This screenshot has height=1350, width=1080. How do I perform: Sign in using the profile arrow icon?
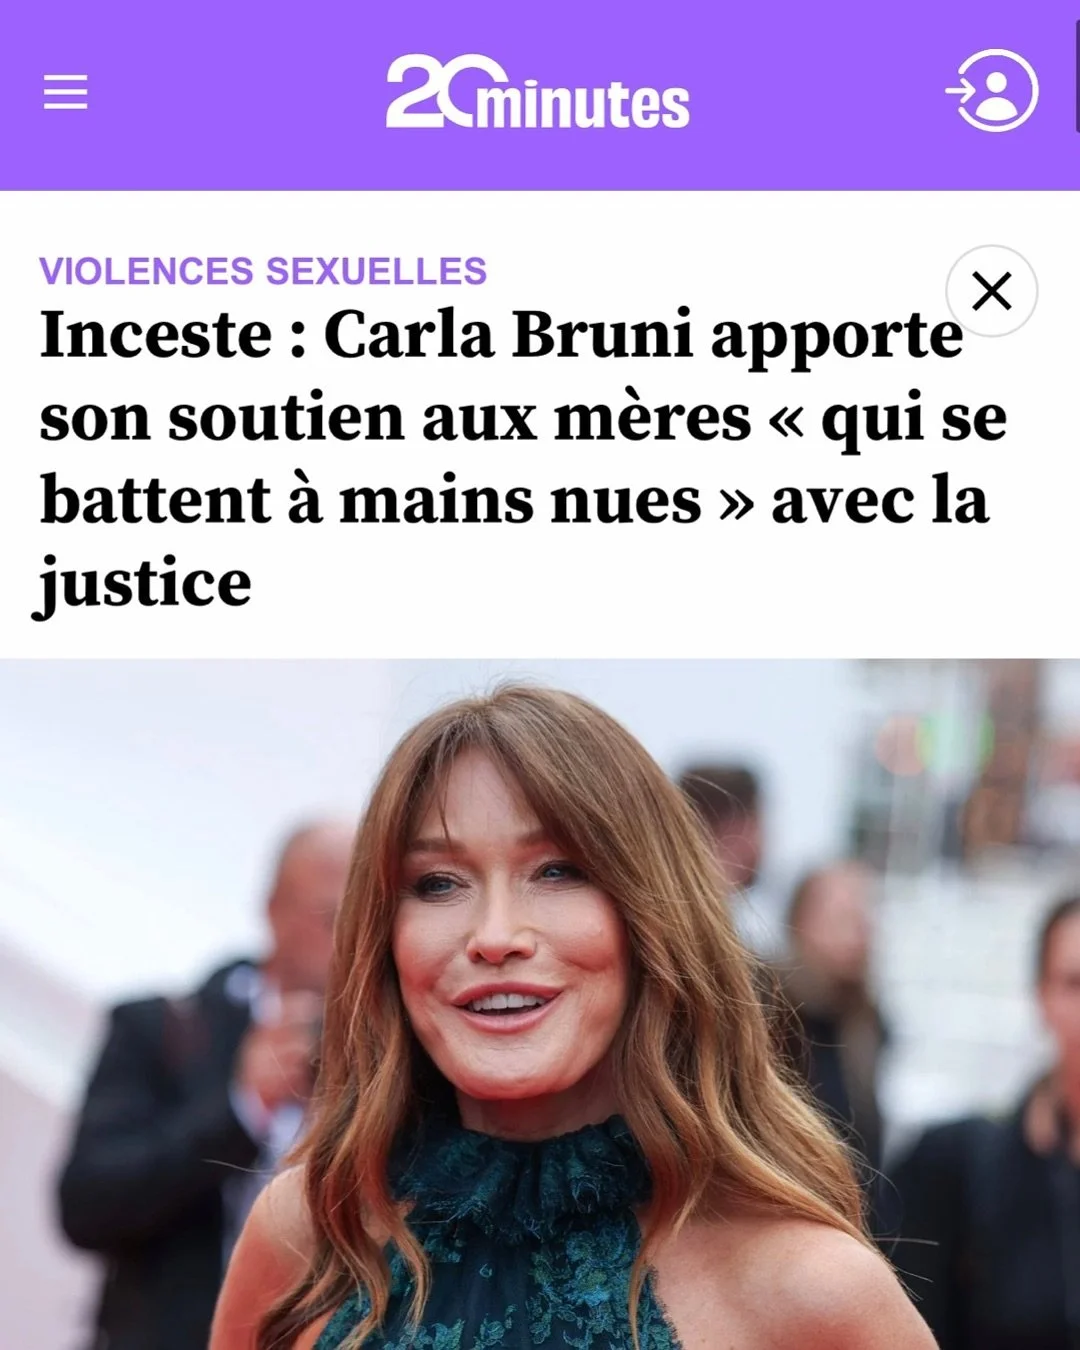coord(992,90)
